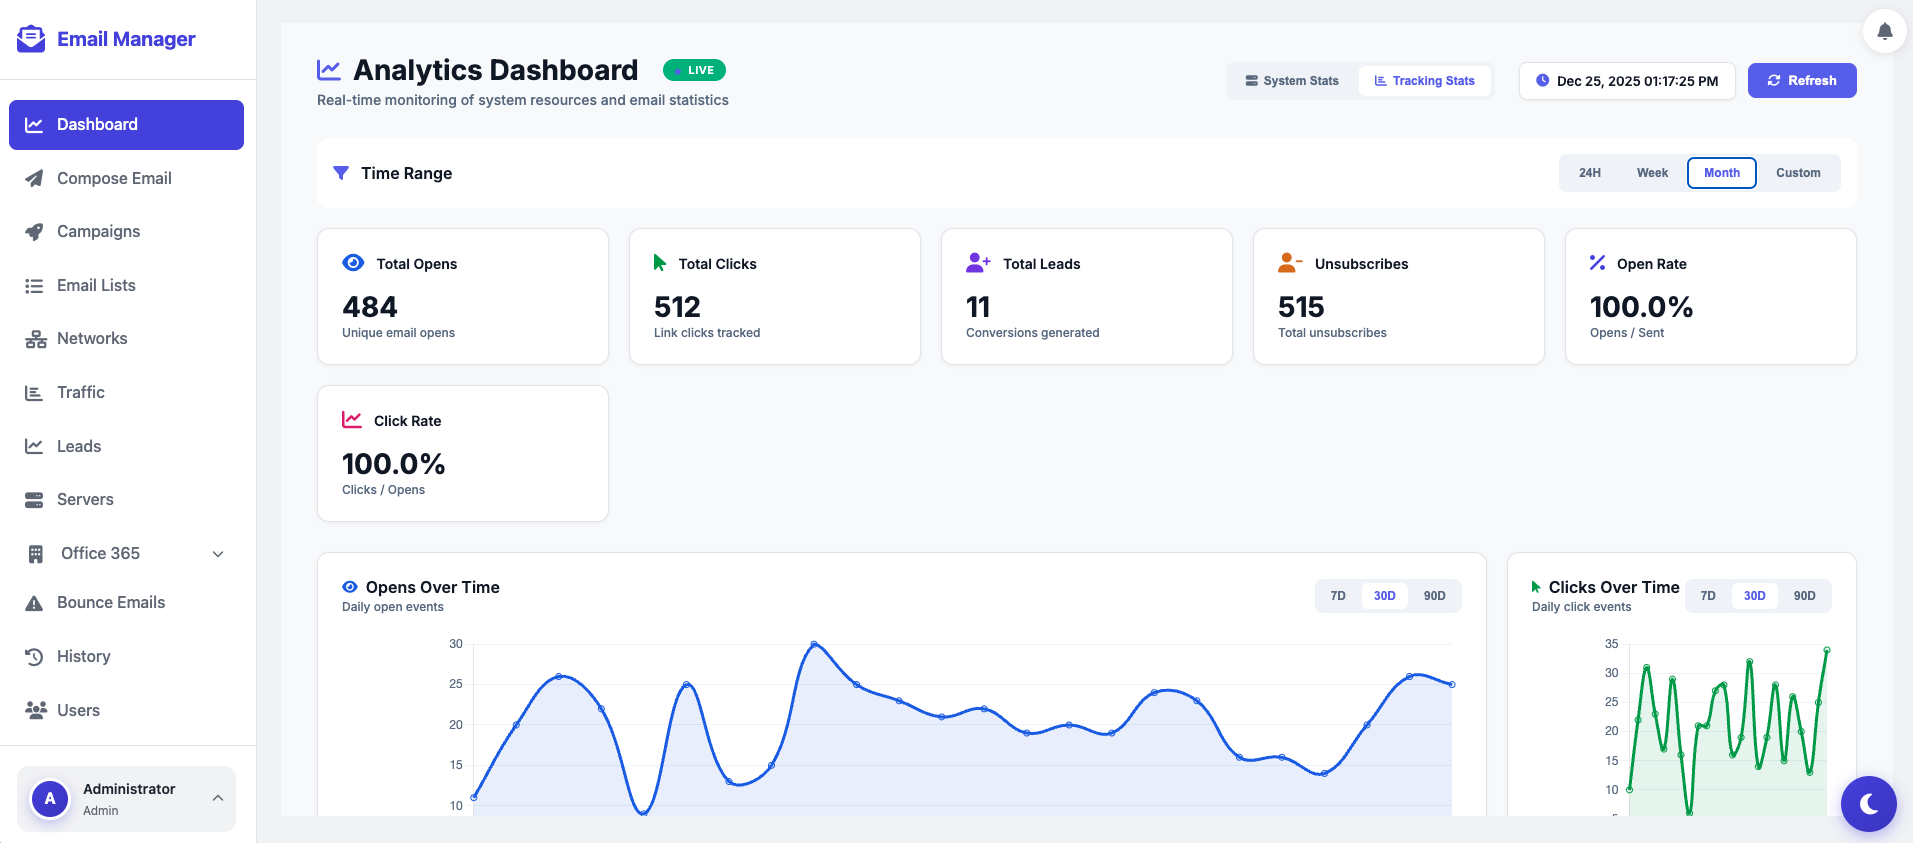Screen dimensions: 1913x843
Task: Open Campaigns via the rocket icon
Action: point(34,232)
